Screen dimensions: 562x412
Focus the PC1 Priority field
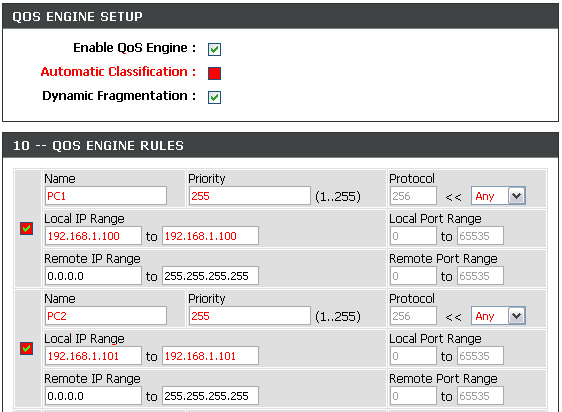[249, 196]
